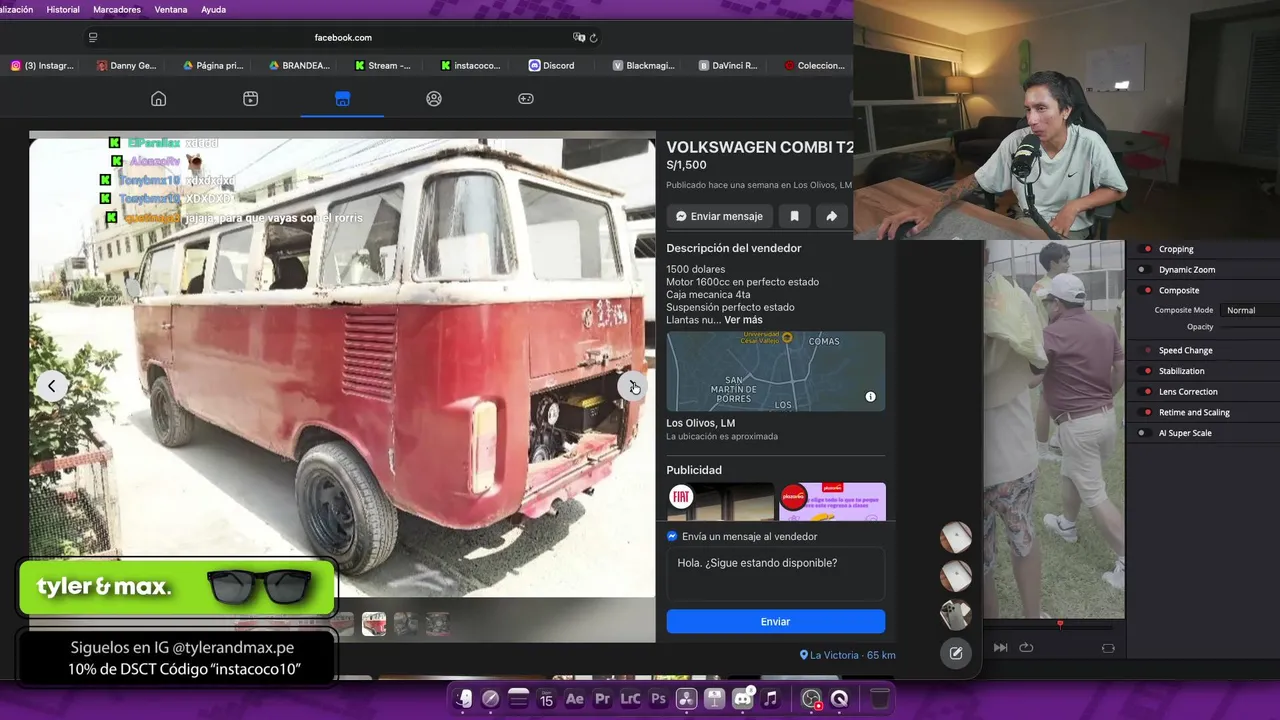Open After Effects from the Dock

(574, 699)
